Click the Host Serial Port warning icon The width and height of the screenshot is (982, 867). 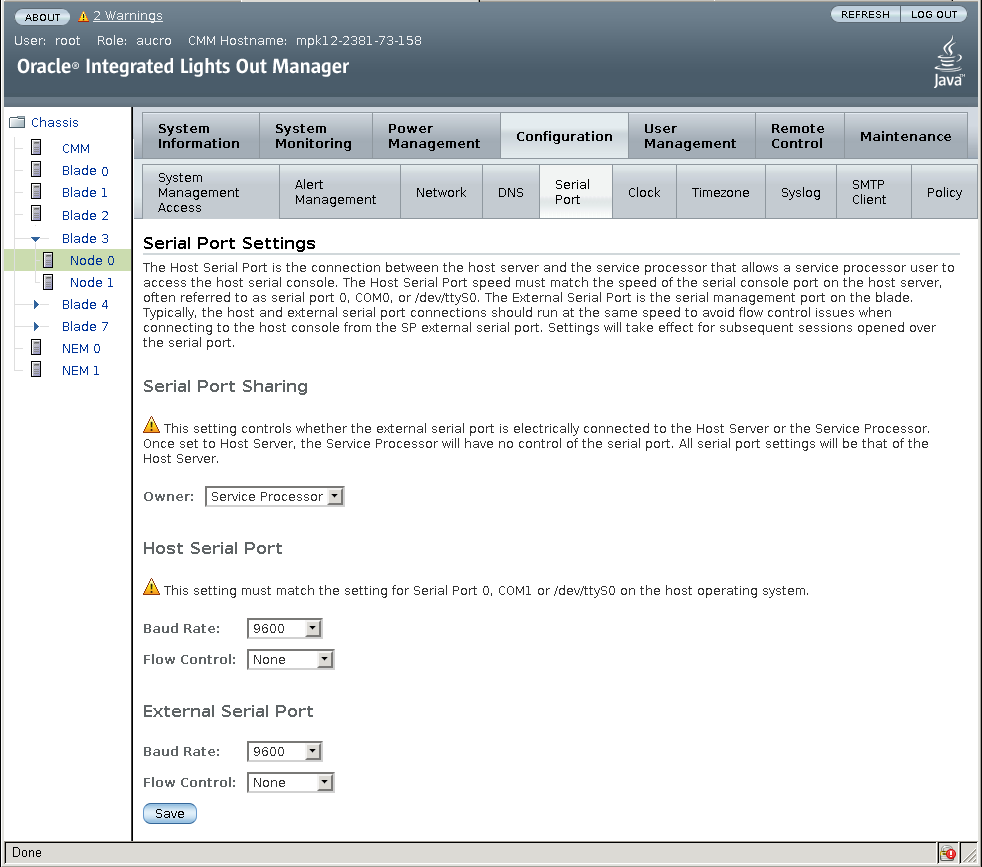(x=152, y=587)
